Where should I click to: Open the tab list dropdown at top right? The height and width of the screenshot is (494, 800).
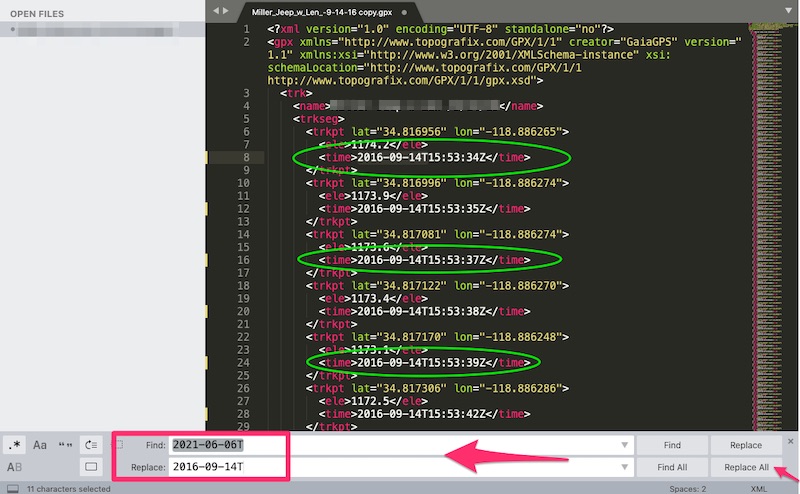click(788, 11)
